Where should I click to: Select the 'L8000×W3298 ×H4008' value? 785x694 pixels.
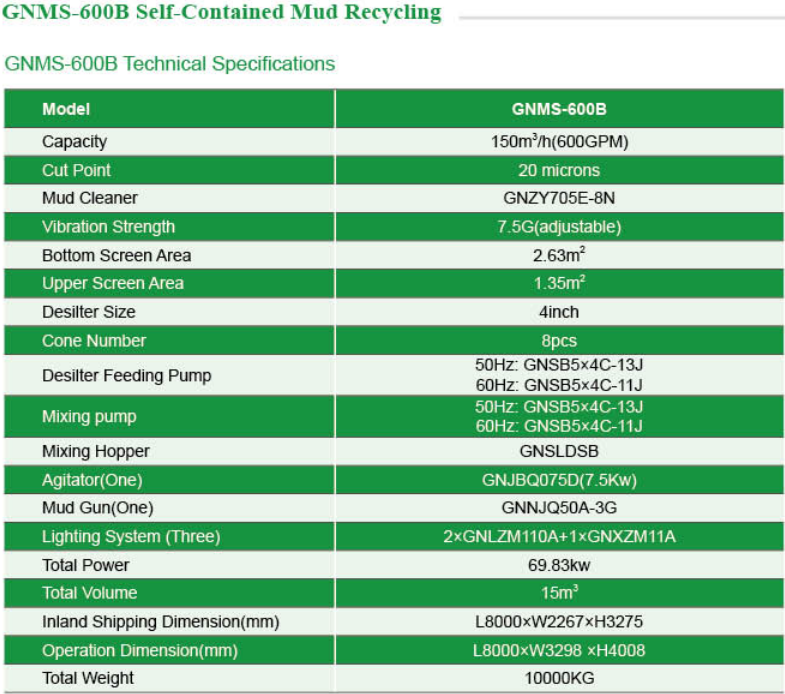[559, 650]
